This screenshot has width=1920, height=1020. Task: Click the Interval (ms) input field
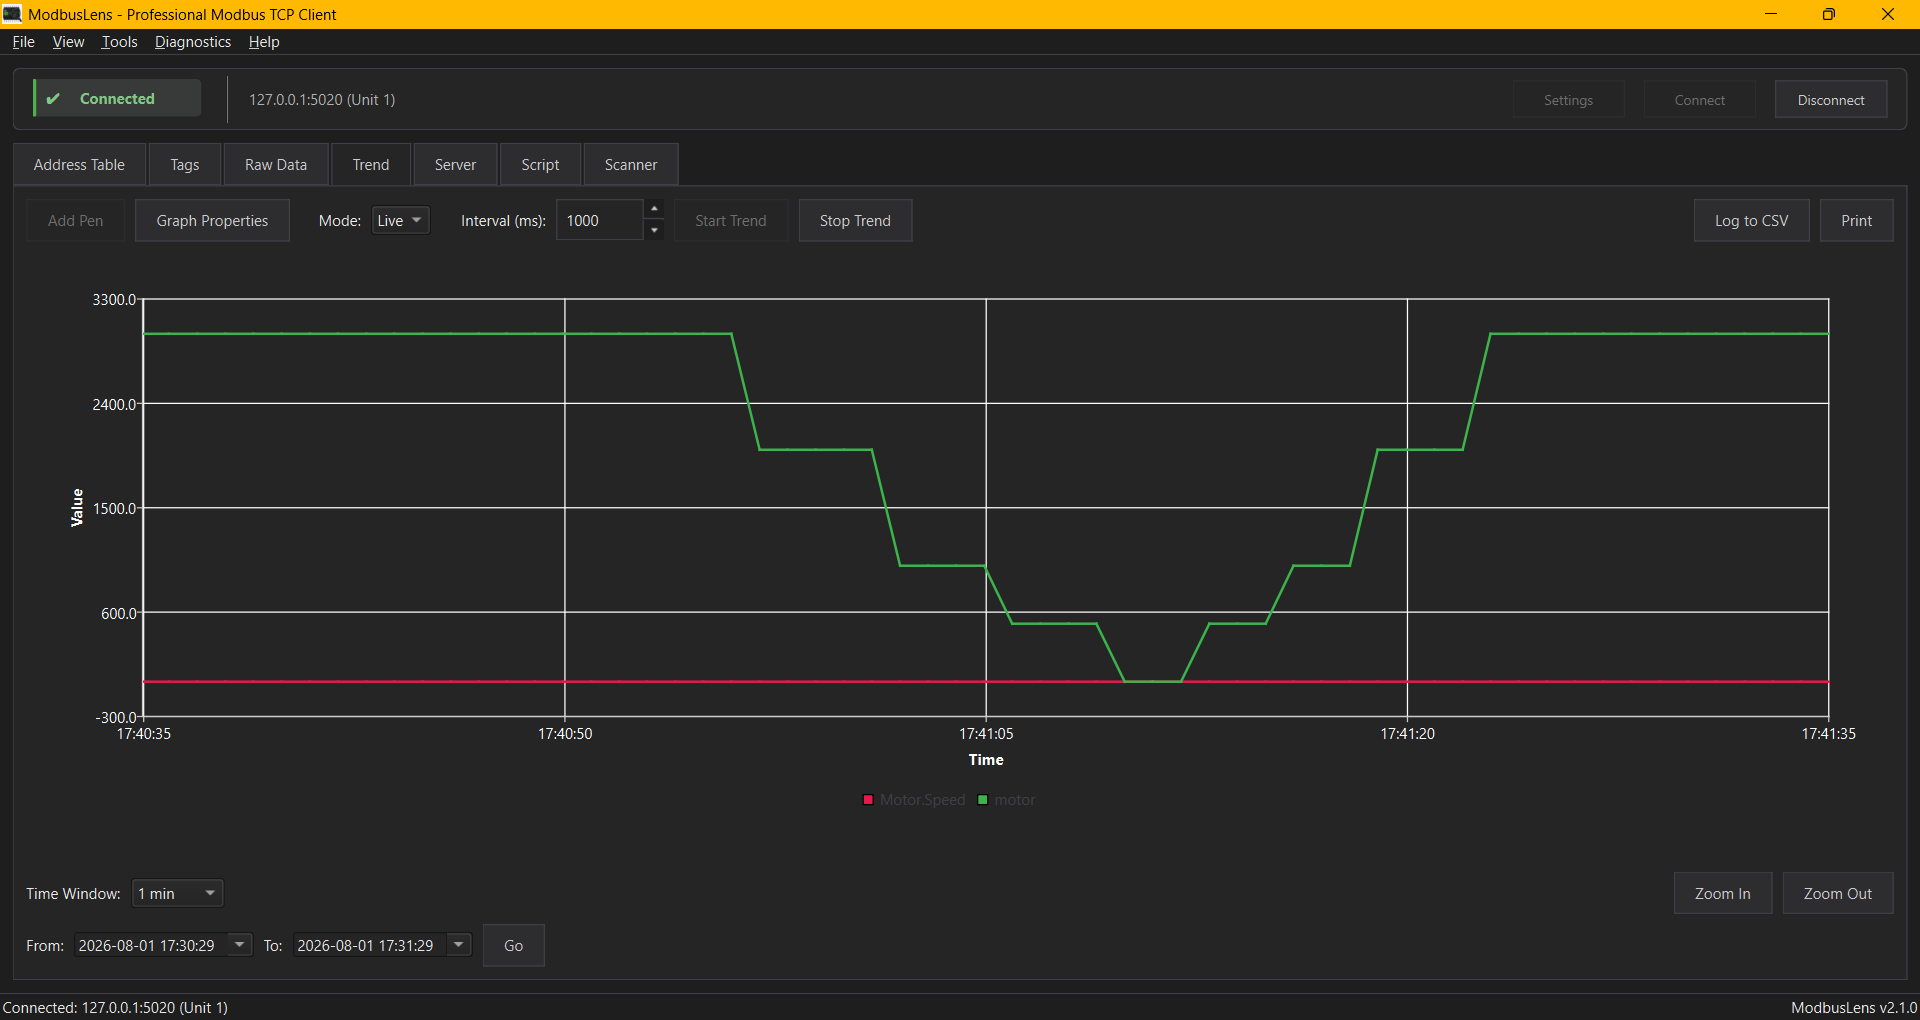coord(600,221)
